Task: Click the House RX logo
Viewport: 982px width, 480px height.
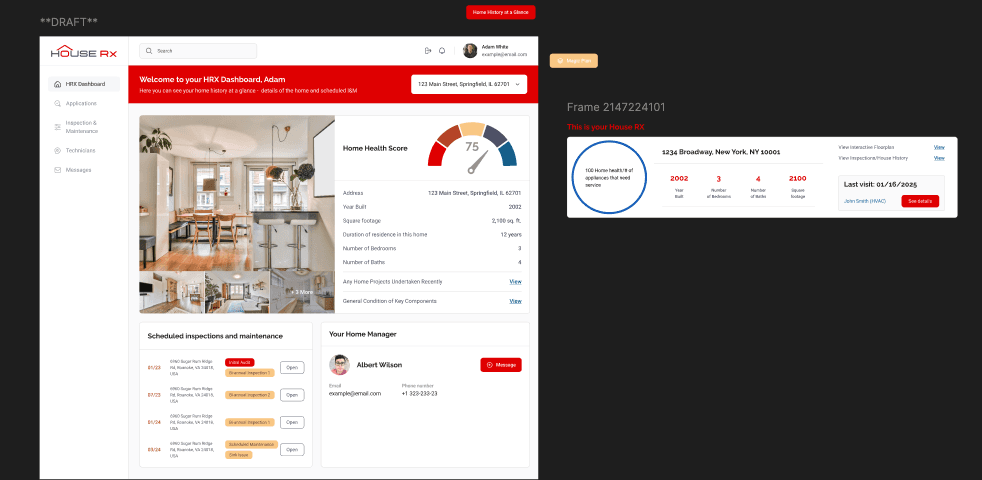Action: [84, 52]
